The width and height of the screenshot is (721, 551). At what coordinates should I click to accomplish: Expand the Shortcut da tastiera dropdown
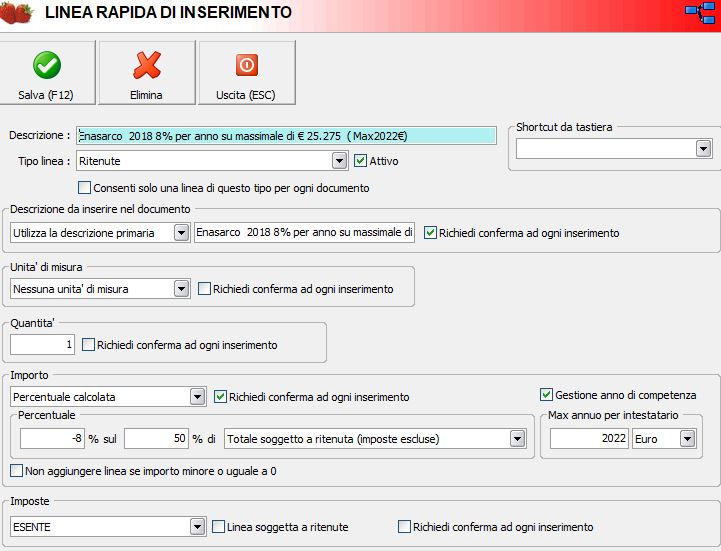(x=702, y=148)
